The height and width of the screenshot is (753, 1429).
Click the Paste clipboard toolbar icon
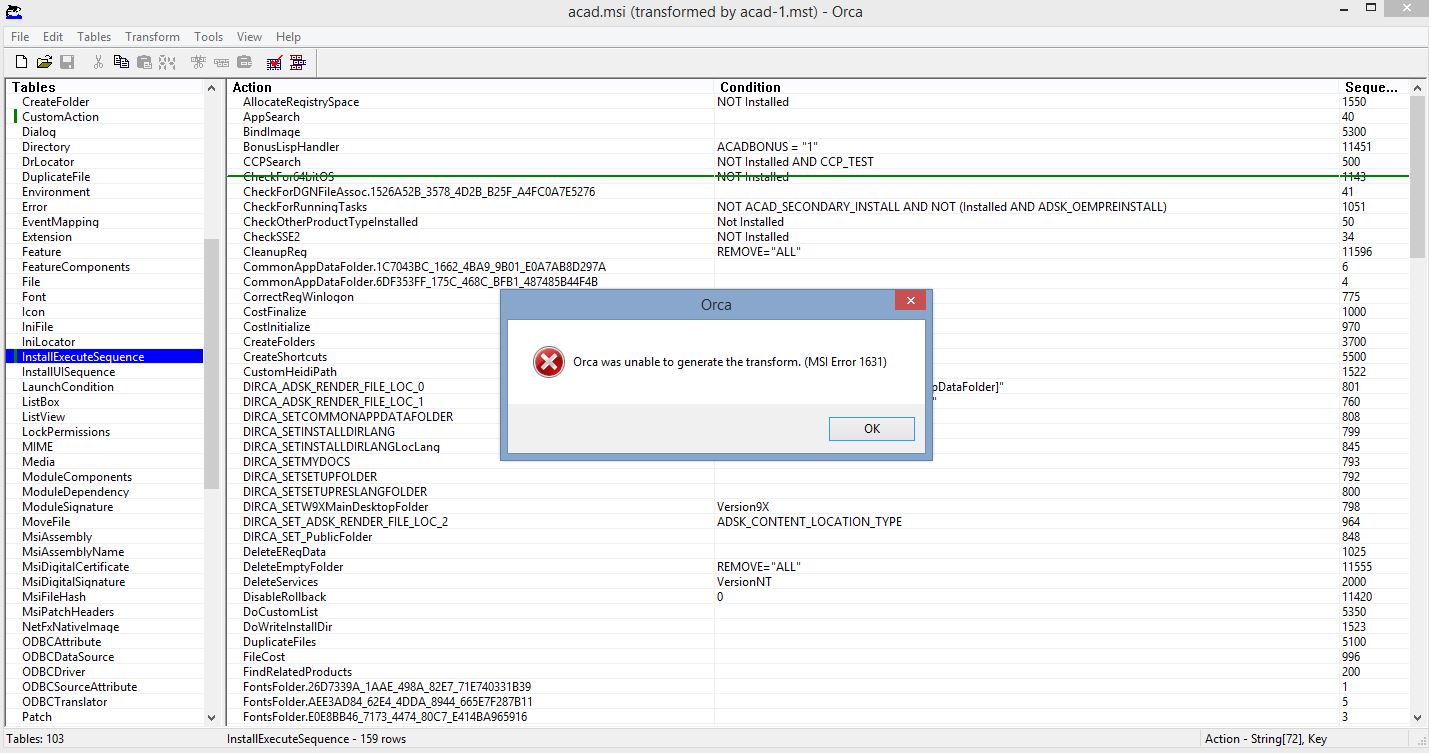[144, 62]
